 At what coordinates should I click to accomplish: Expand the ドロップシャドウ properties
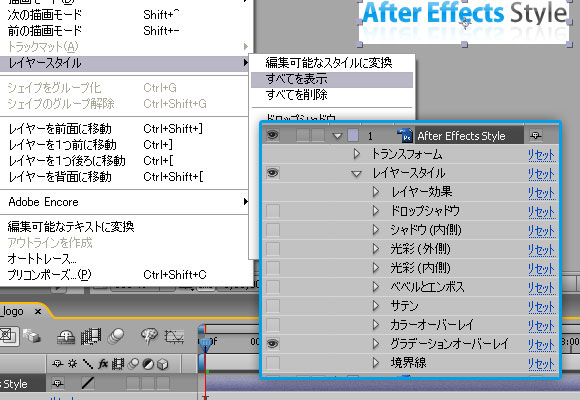(x=376, y=211)
